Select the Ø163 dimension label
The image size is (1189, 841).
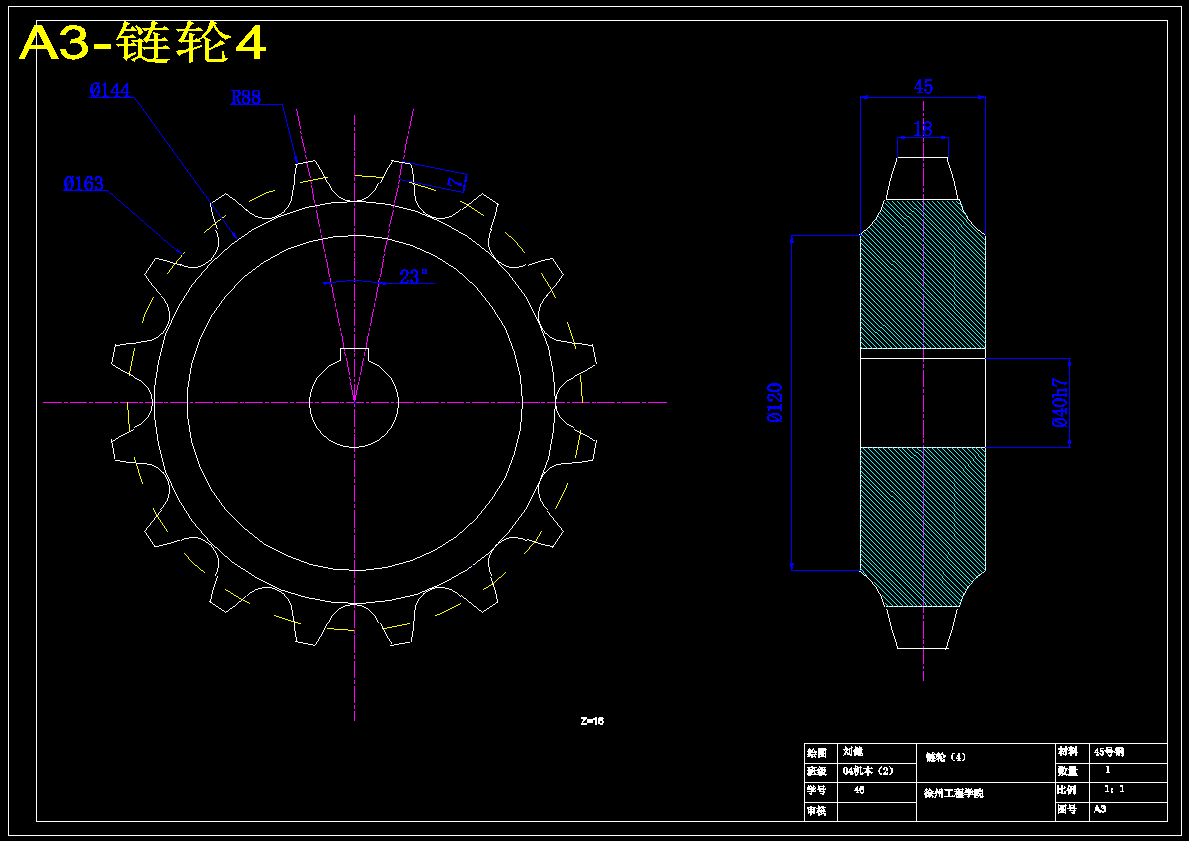point(83,184)
